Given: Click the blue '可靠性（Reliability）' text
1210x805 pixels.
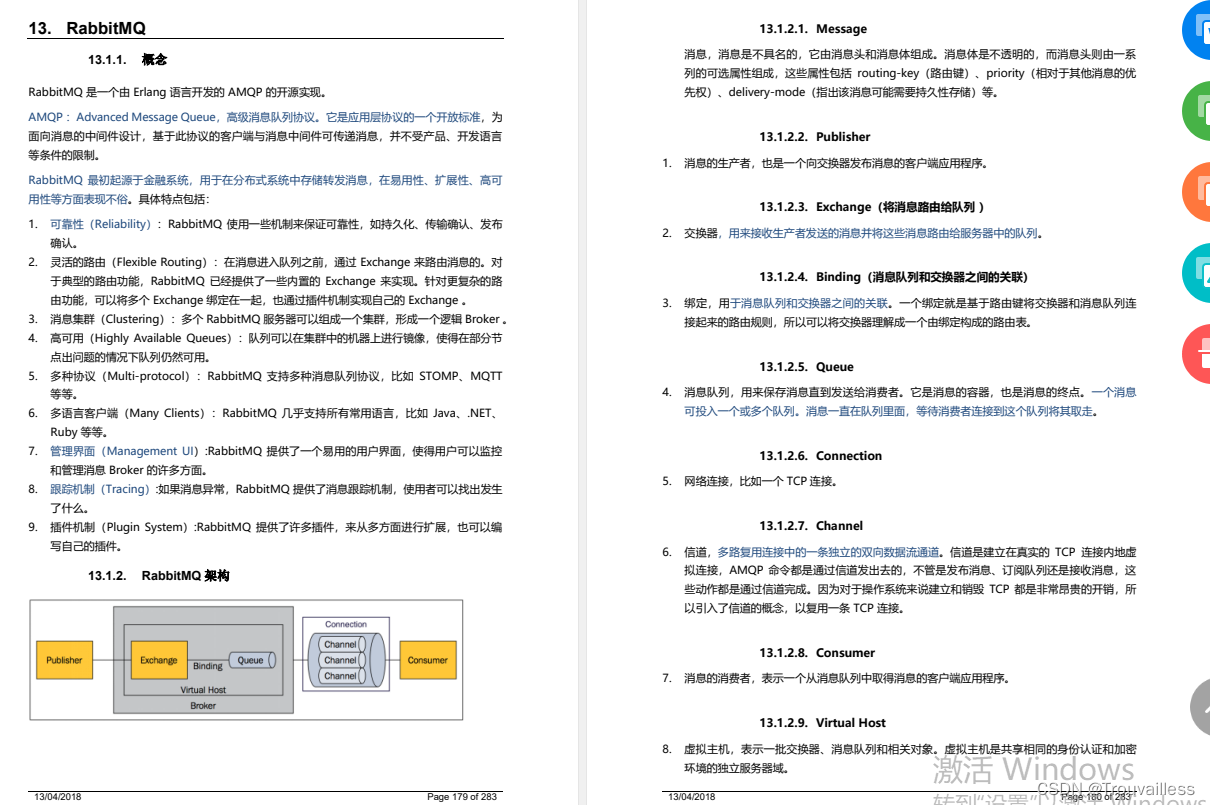Looking at the screenshot, I should [x=104, y=224].
